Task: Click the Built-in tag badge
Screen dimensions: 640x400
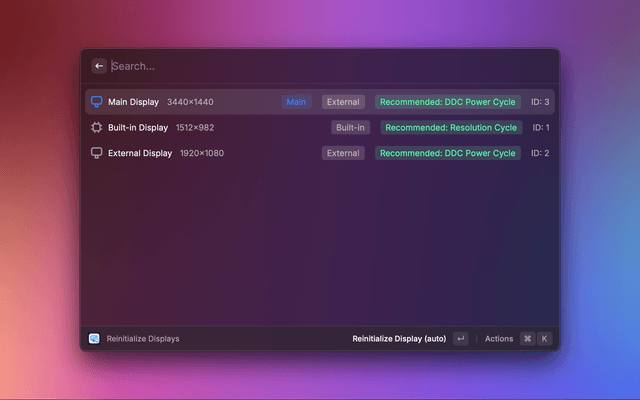Action: pos(350,128)
